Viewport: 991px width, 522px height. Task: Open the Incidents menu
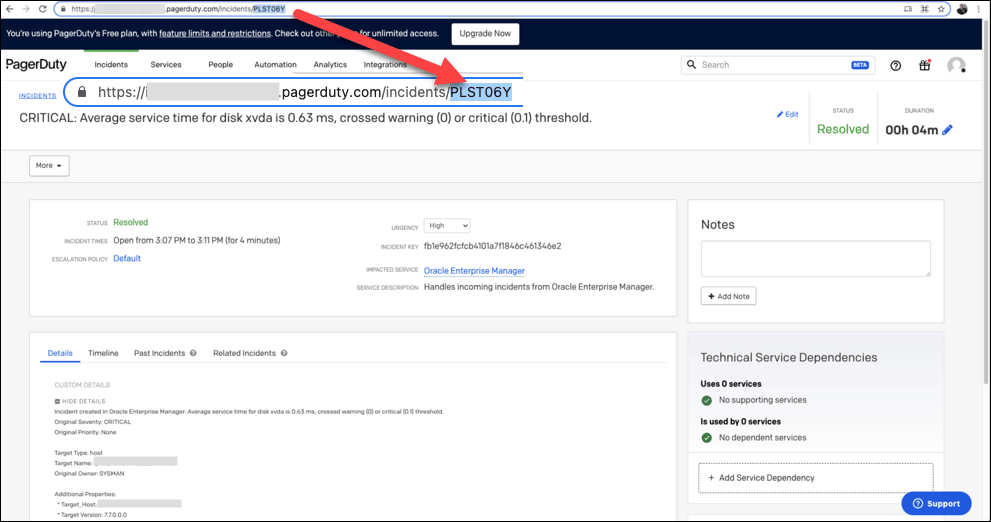[111, 64]
